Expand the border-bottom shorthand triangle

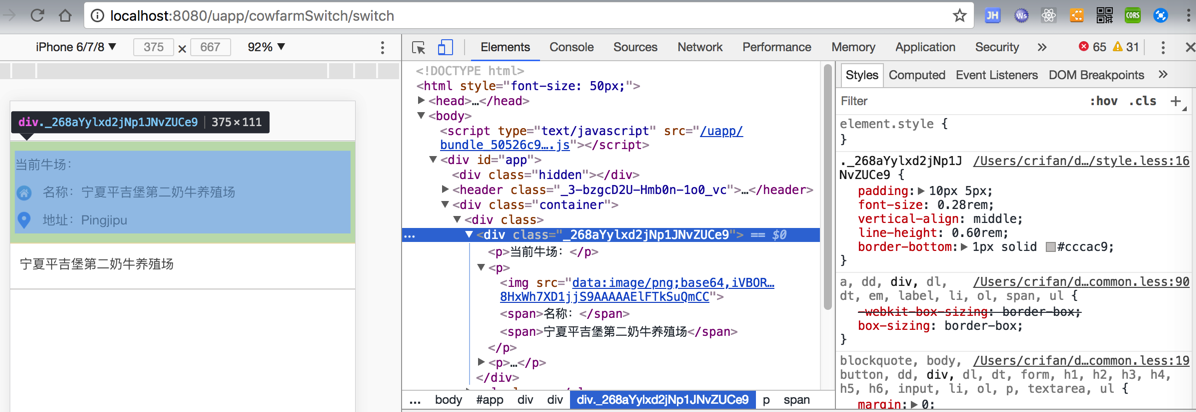click(x=966, y=247)
